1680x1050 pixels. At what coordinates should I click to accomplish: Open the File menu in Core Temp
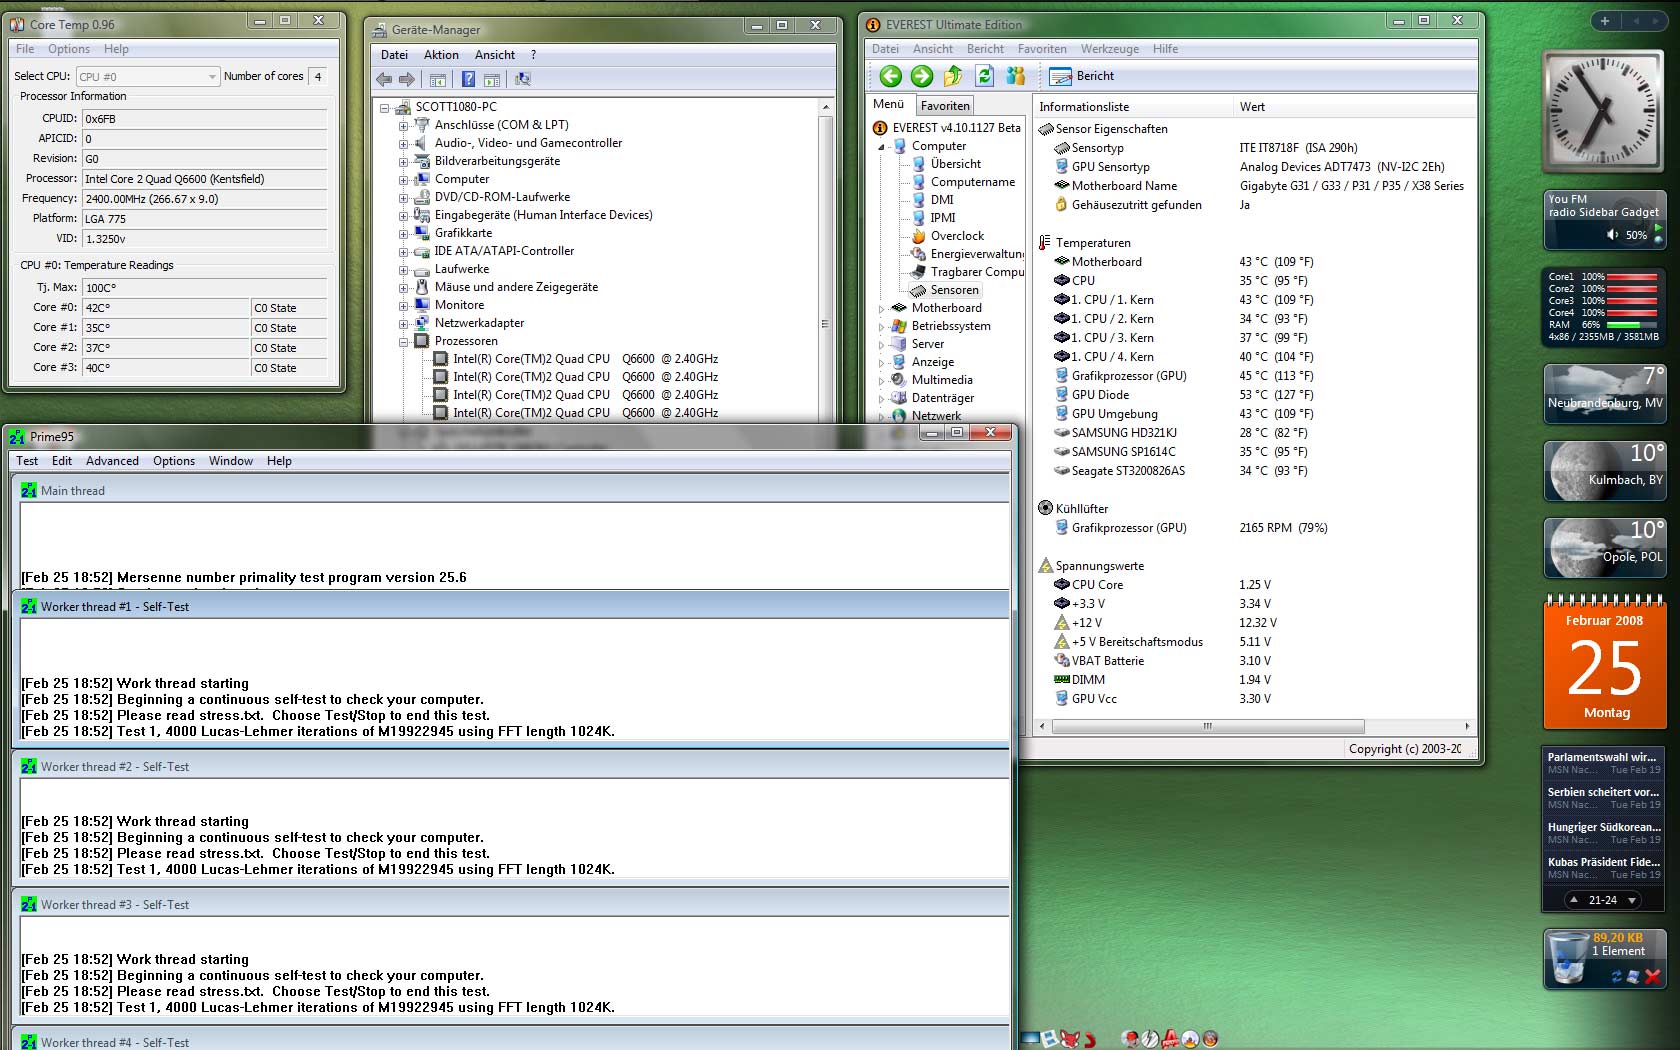click(25, 49)
